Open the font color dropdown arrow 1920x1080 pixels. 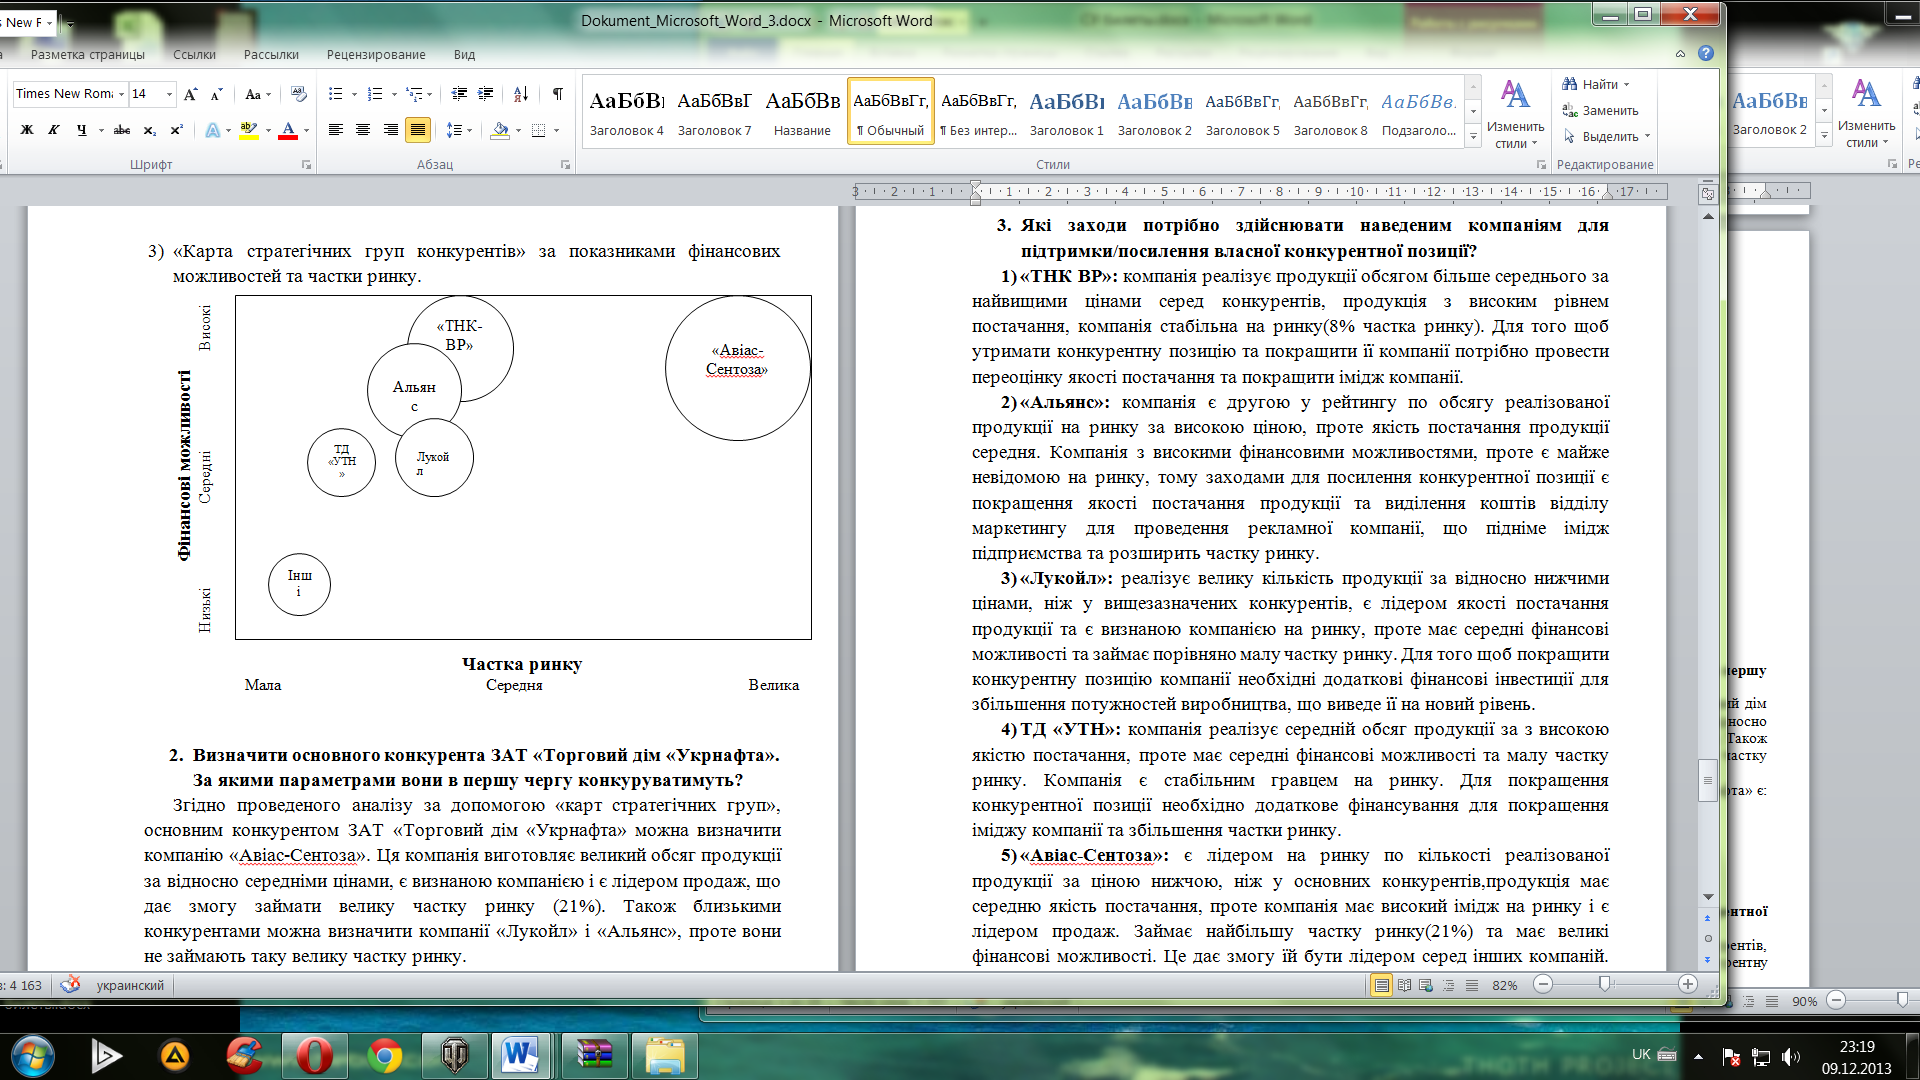coord(306,130)
